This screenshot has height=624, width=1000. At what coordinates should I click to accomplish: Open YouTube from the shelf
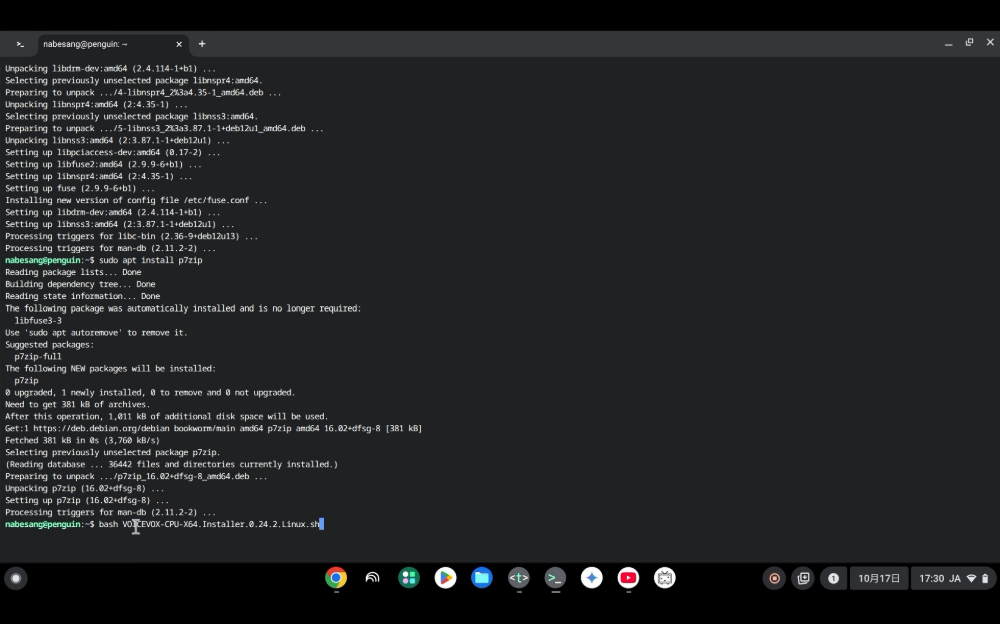pyautogui.click(x=628, y=578)
